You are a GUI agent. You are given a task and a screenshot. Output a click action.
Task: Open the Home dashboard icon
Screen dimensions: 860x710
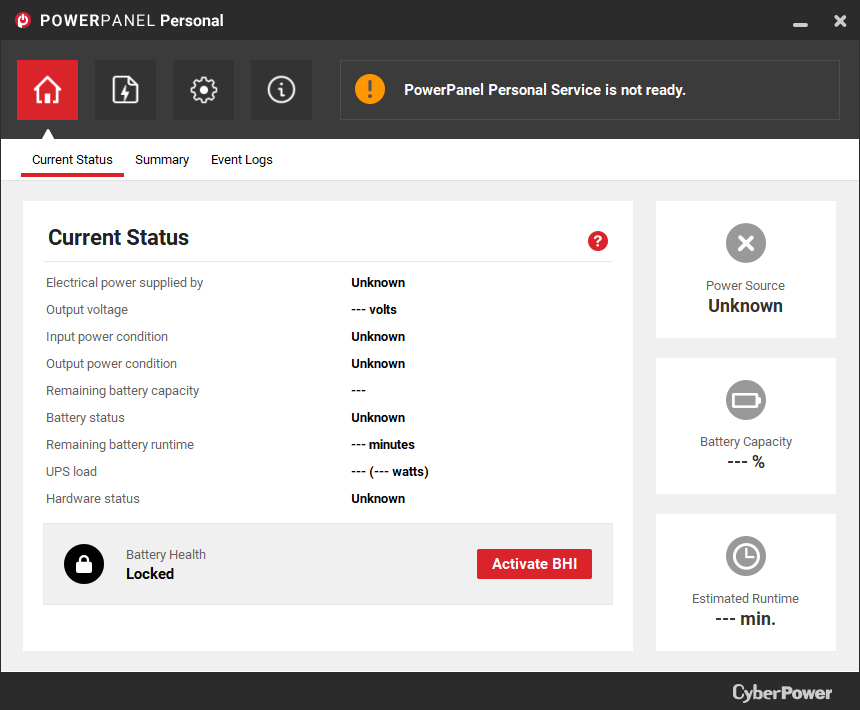coord(47,90)
